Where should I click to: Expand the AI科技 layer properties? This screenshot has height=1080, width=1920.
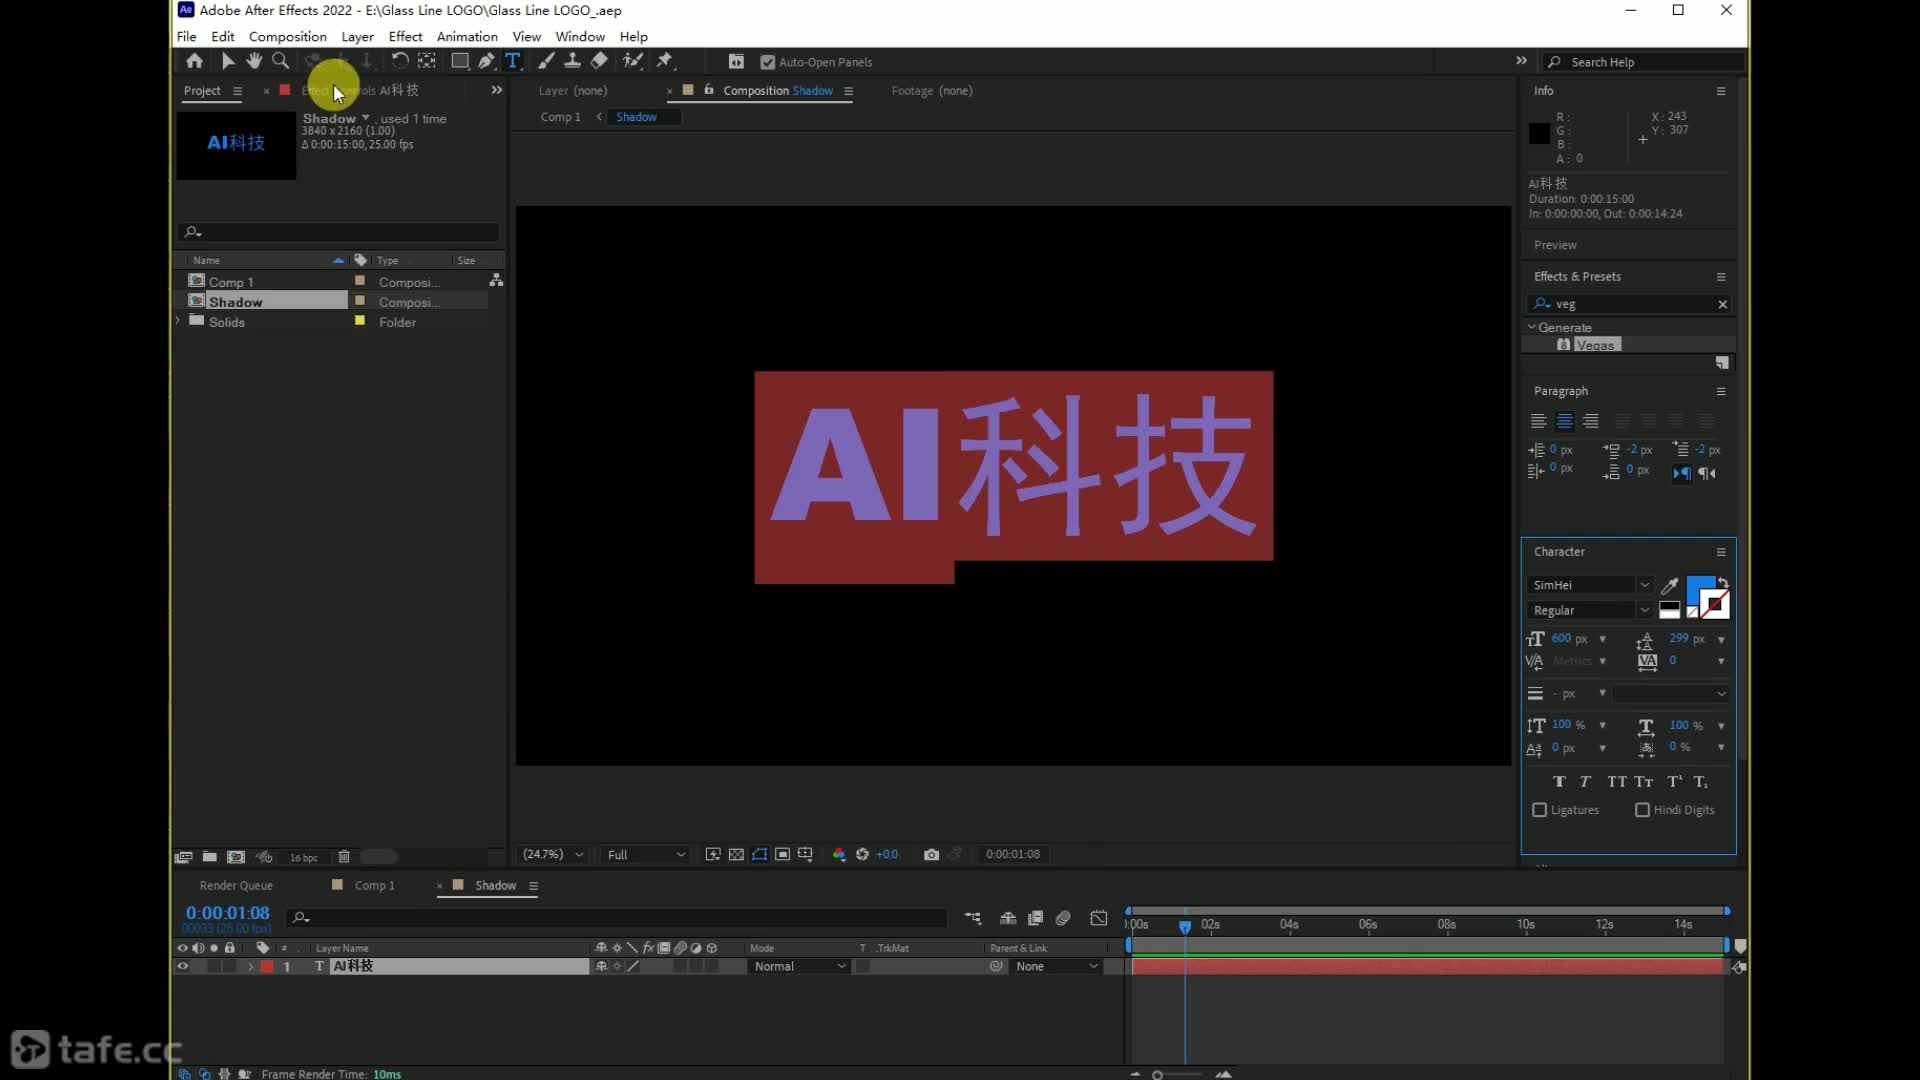[x=250, y=967]
